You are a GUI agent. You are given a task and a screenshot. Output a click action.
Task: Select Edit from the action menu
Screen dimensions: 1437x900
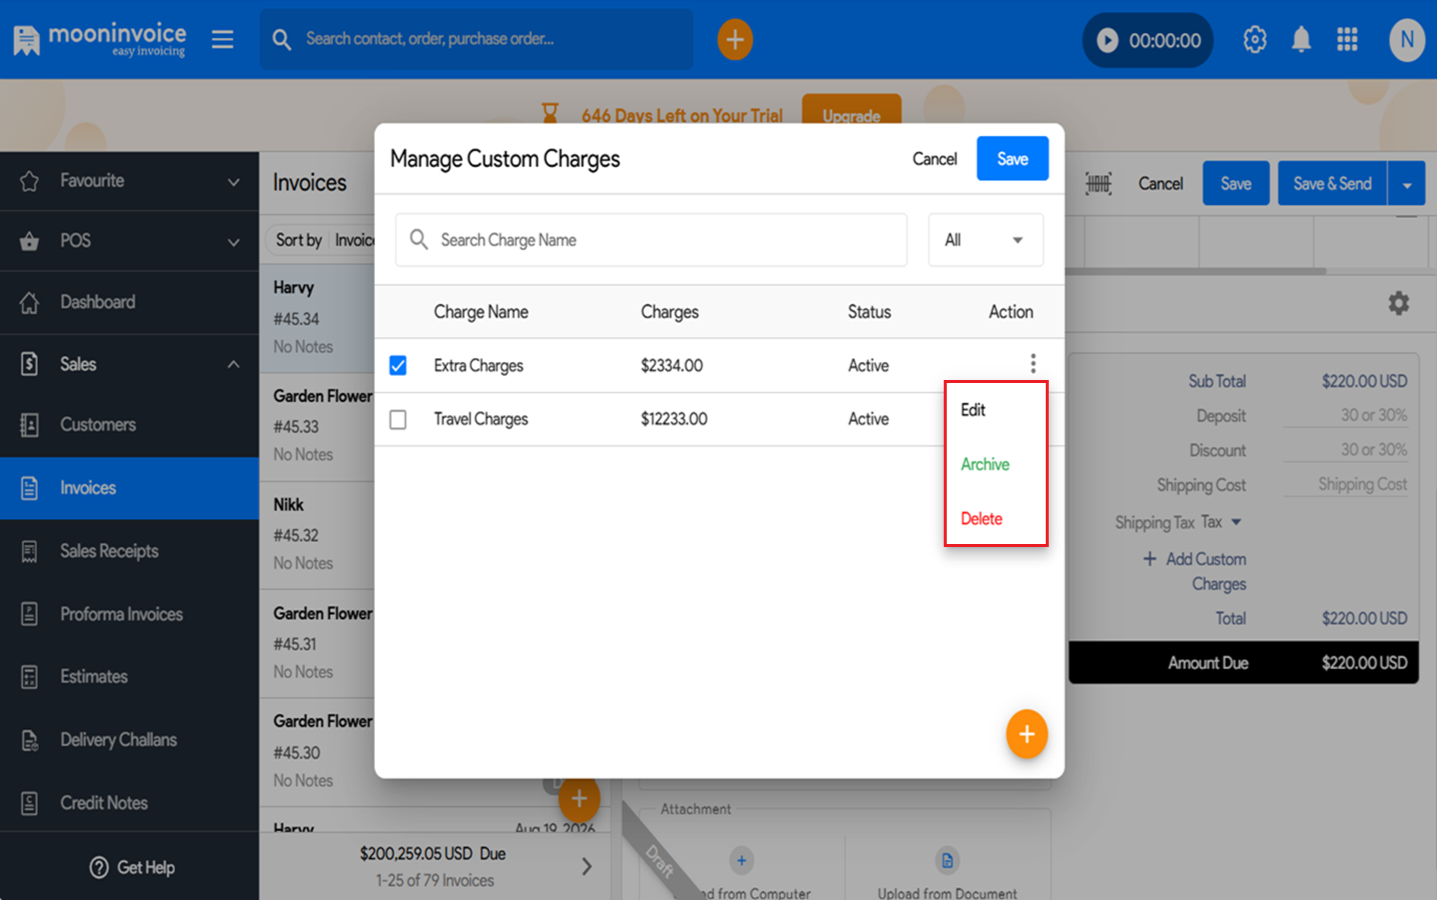point(973,410)
